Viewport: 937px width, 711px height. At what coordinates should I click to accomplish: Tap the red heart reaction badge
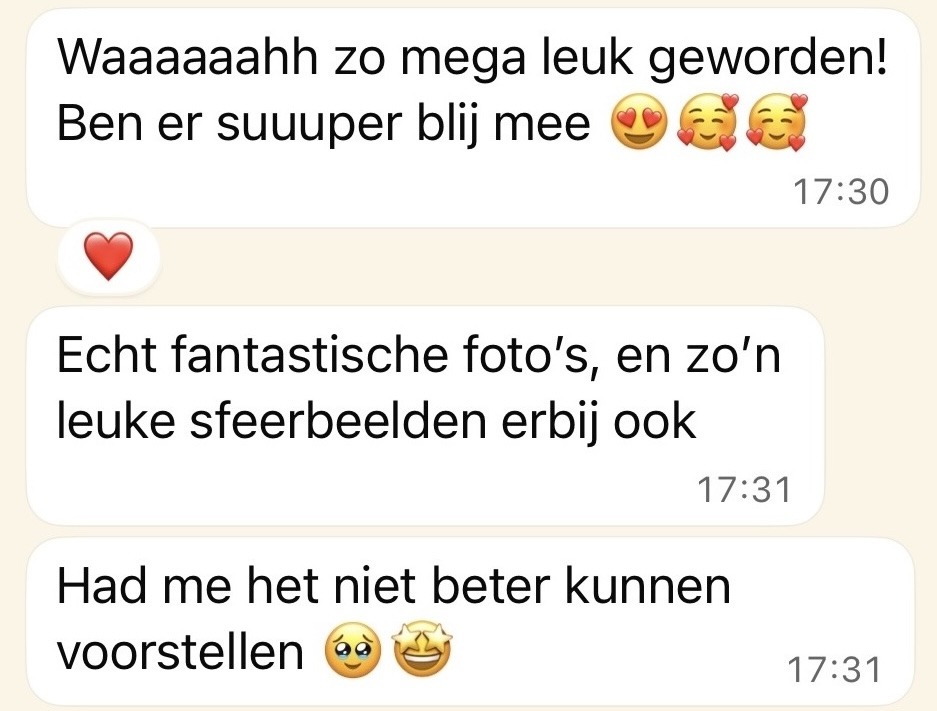109,256
